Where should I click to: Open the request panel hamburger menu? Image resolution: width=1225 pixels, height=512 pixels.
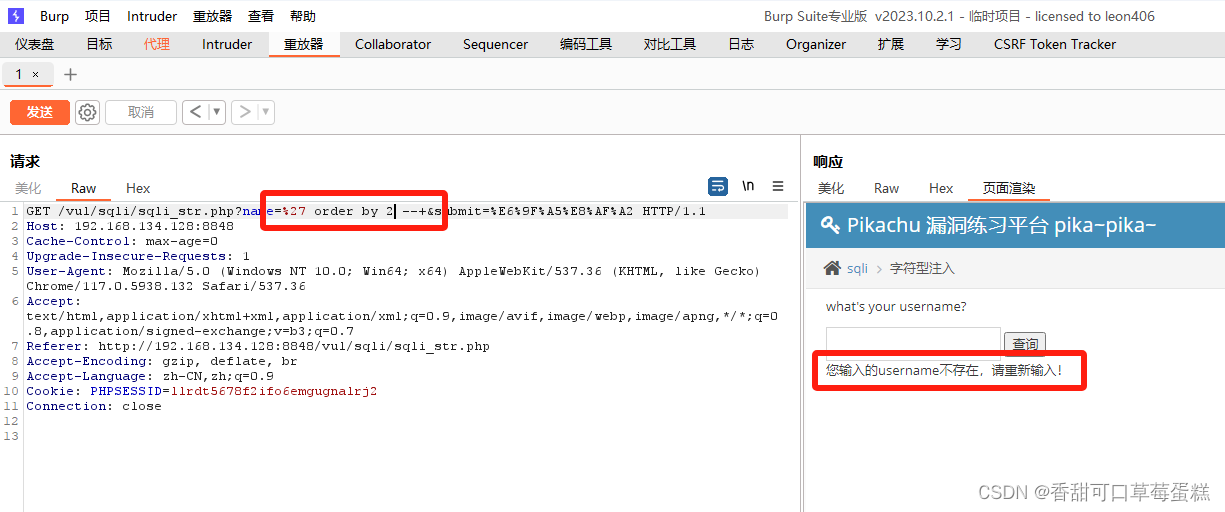[x=778, y=186]
